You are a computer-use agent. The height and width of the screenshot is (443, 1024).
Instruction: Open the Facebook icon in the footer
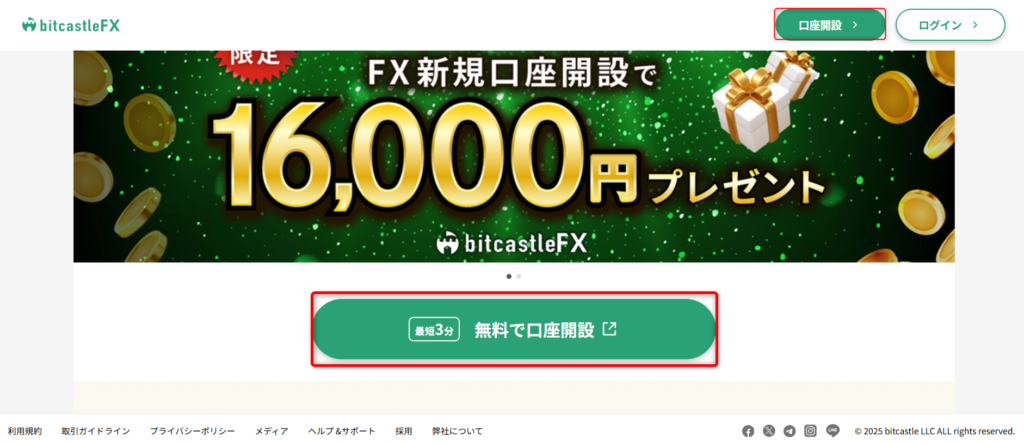[748, 431]
